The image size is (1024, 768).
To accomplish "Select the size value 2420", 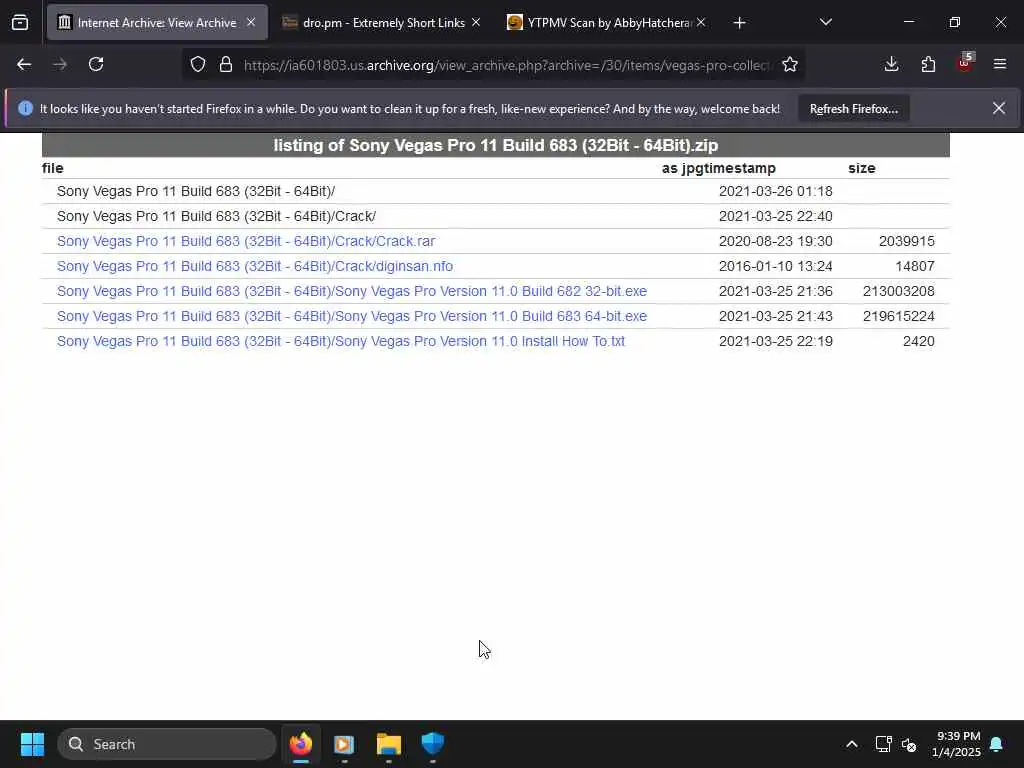I will click(918, 341).
